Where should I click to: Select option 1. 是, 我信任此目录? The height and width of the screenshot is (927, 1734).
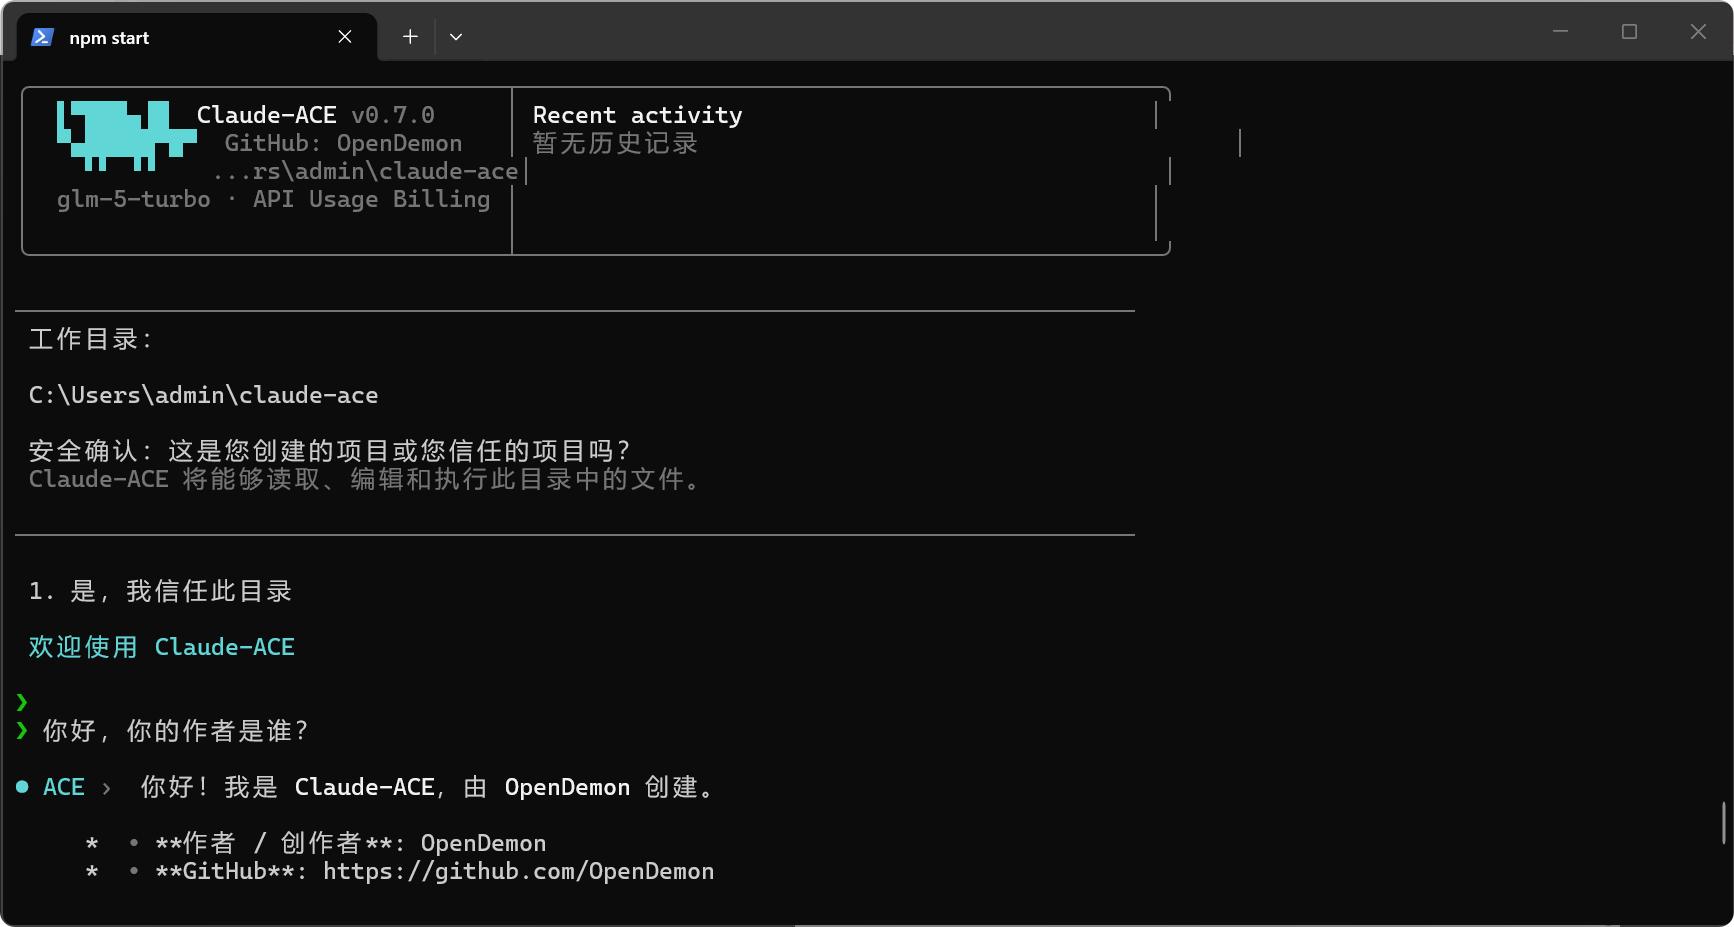click(x=160, y=591)
